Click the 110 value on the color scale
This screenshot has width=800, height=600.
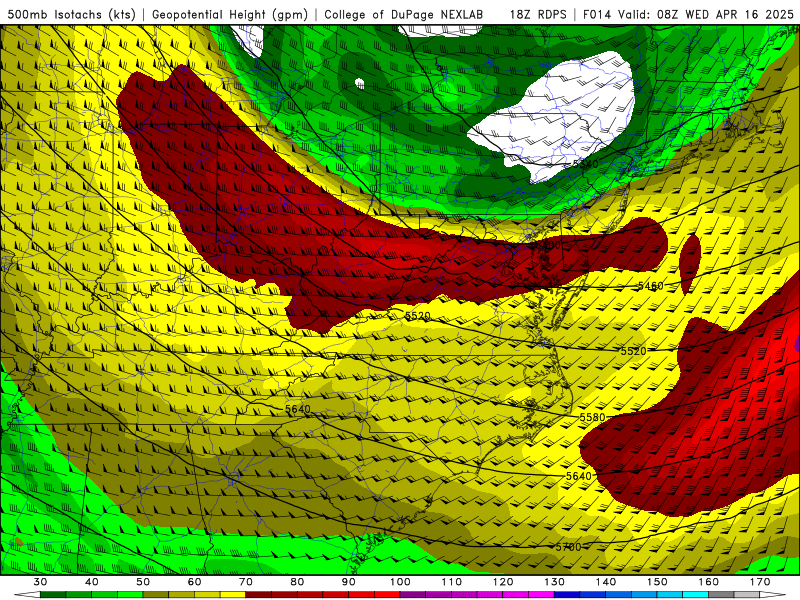[452, 582]
